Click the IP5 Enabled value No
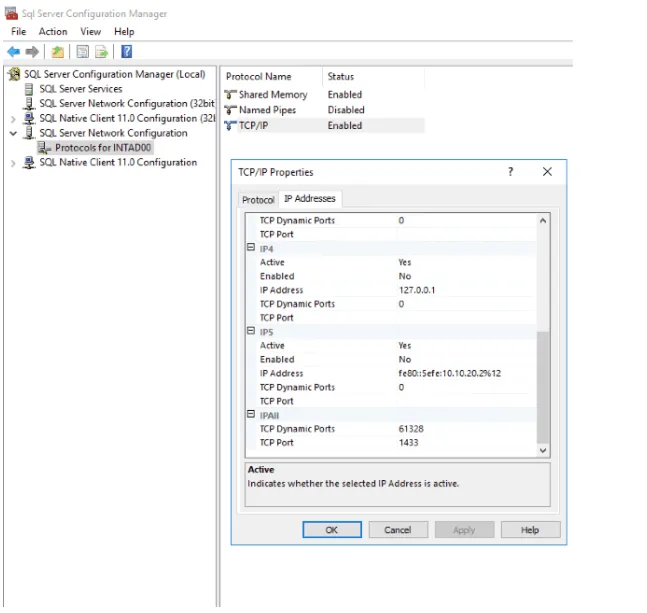The height and width of the screenshot is (613, 647). [x=404, y=359]
